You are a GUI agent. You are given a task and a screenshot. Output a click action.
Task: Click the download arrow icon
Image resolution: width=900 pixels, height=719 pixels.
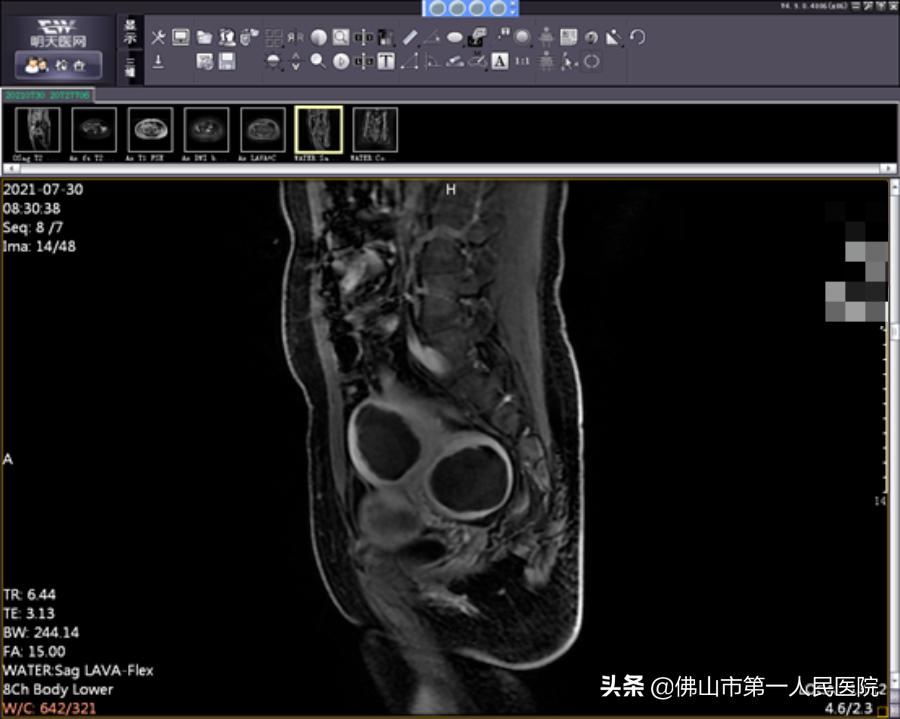[x=158, y=61]
